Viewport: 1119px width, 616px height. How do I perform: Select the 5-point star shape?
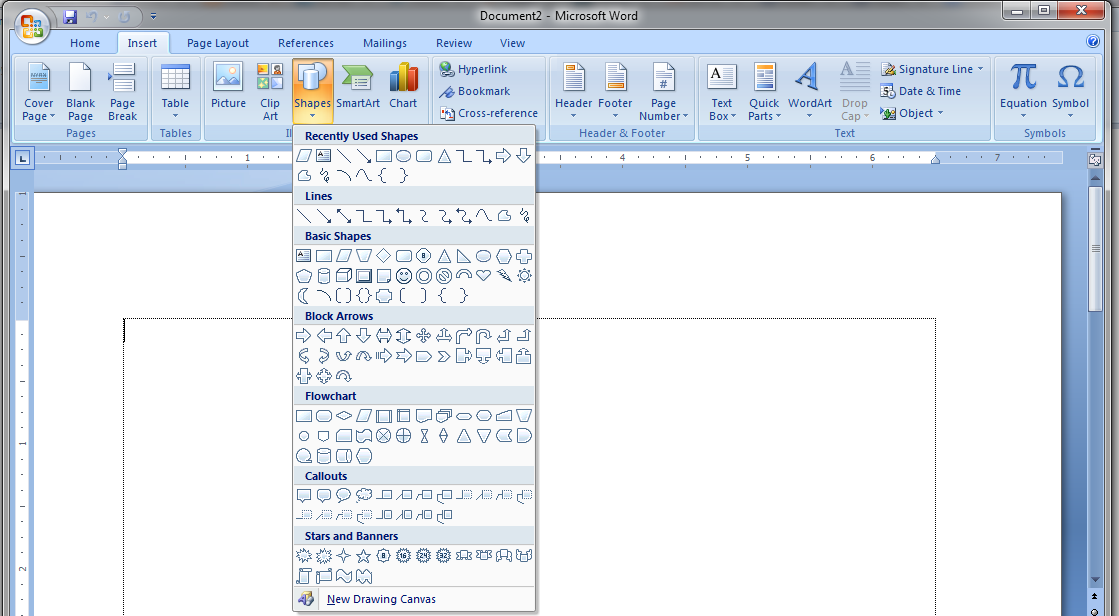coord(364,555)
